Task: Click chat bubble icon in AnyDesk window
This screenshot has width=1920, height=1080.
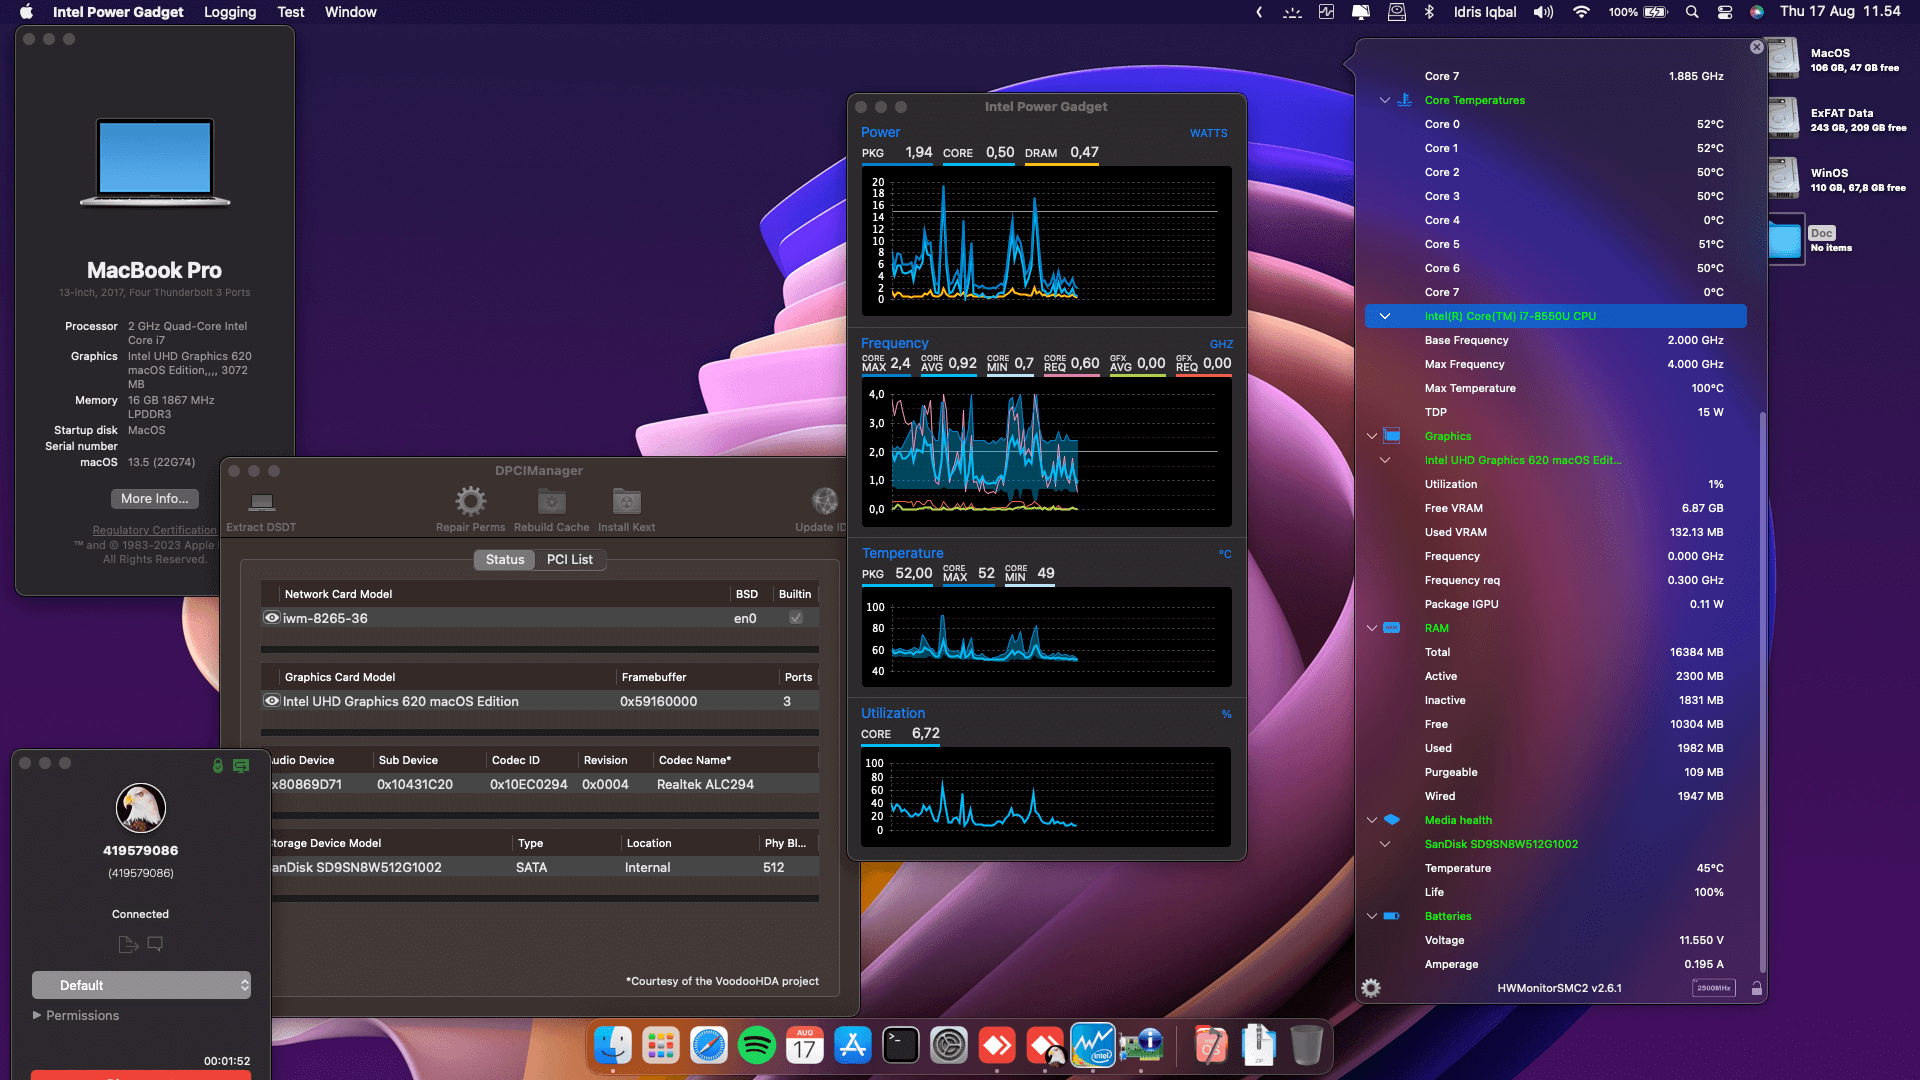Action: (x=155, y=943)
